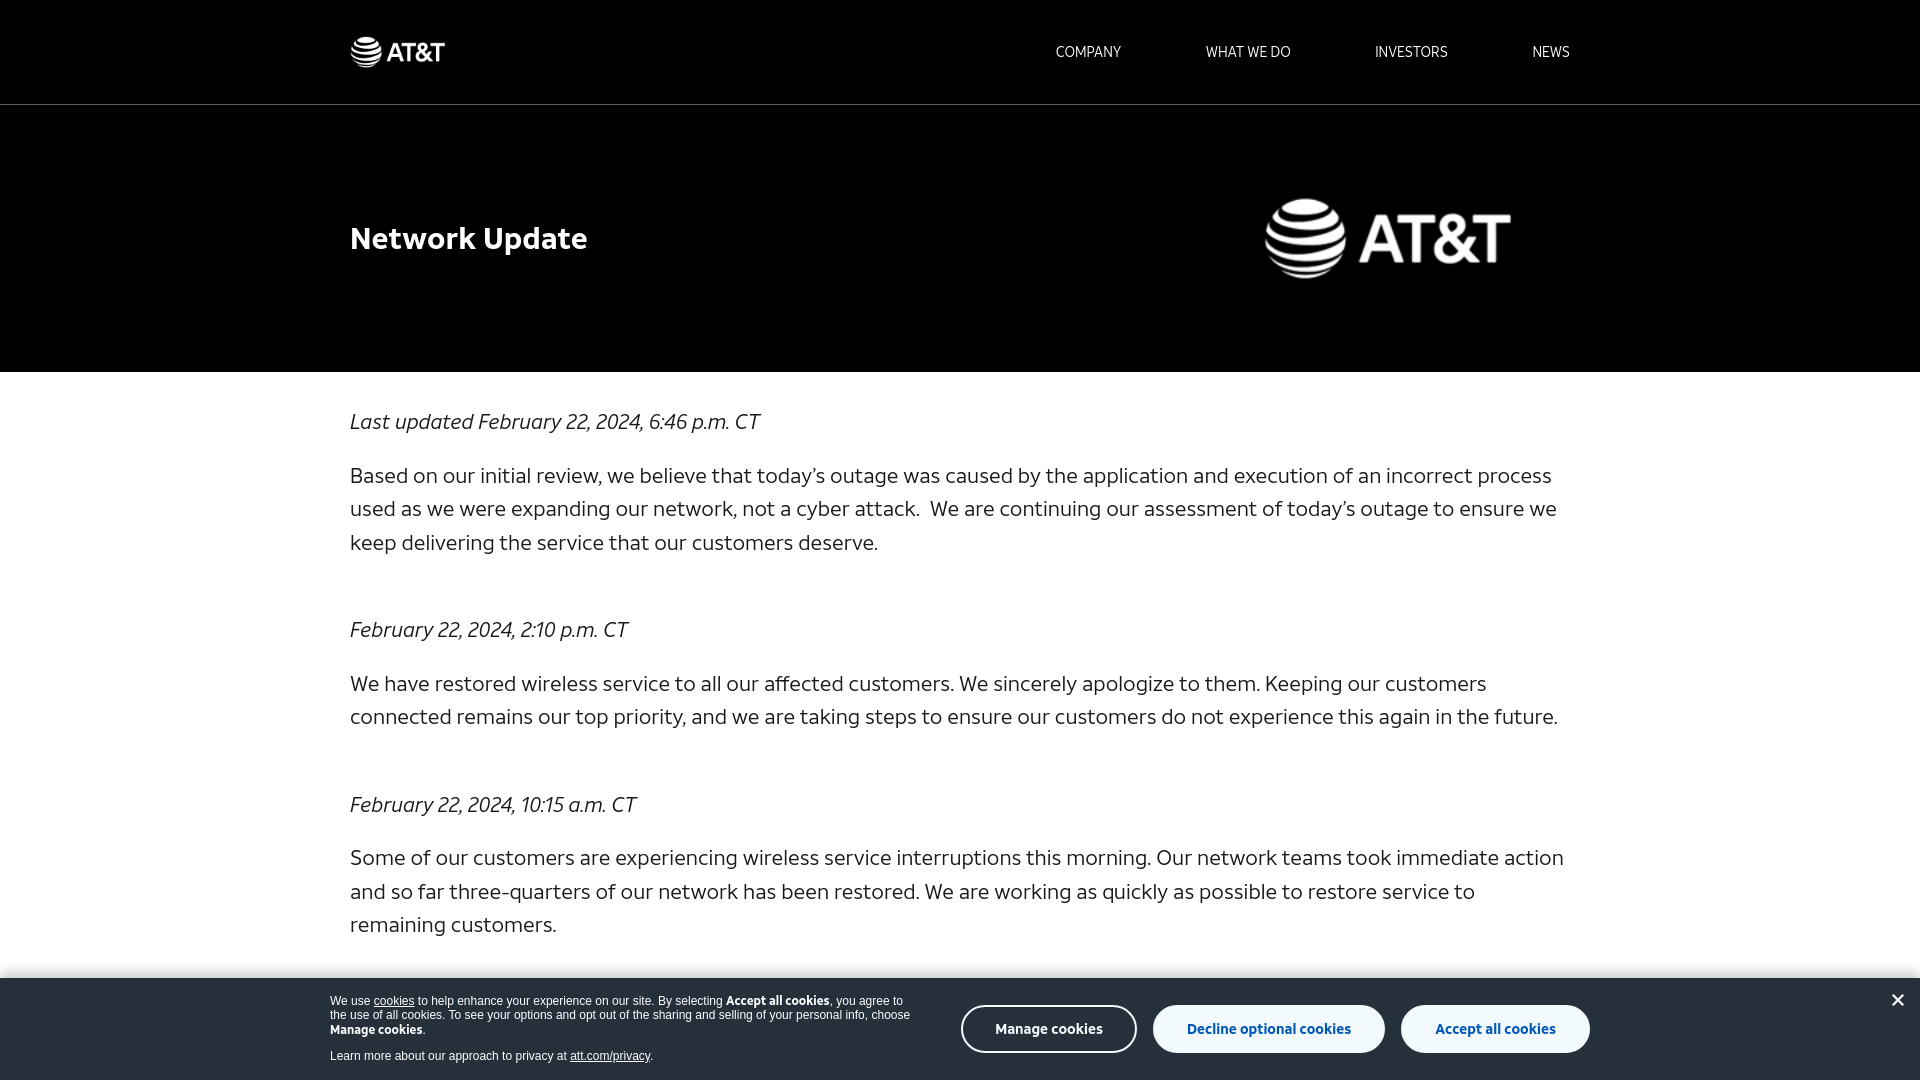Click the AT&T satellite dish icon

point(367,51)
